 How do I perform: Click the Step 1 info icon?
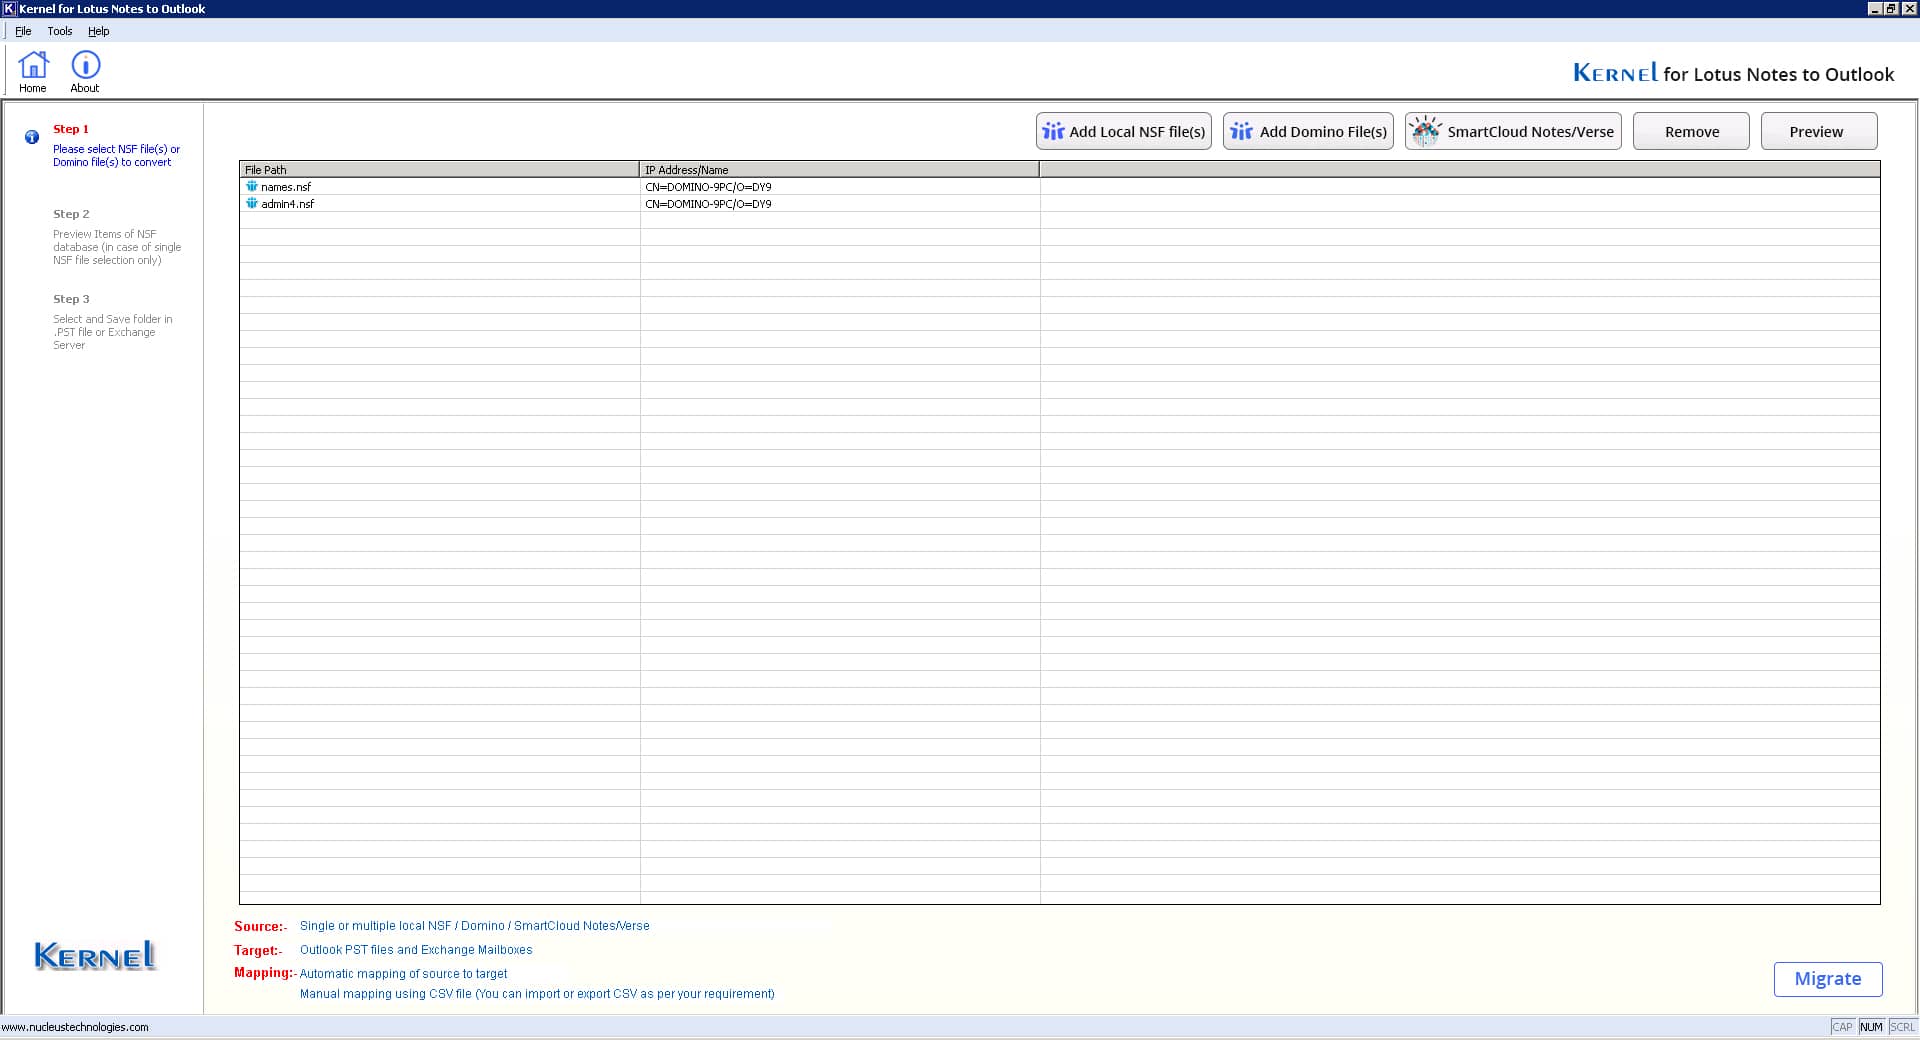click(32, 137)
